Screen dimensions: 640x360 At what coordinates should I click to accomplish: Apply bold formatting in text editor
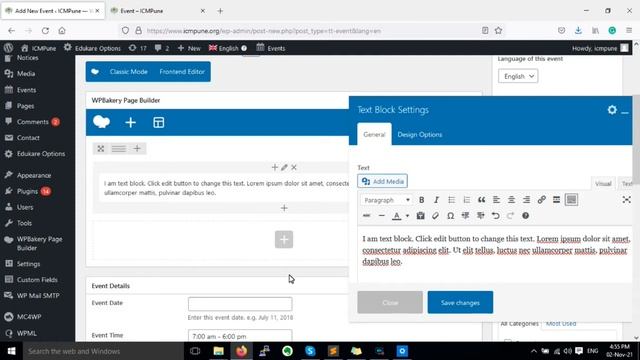coord(421,200)
